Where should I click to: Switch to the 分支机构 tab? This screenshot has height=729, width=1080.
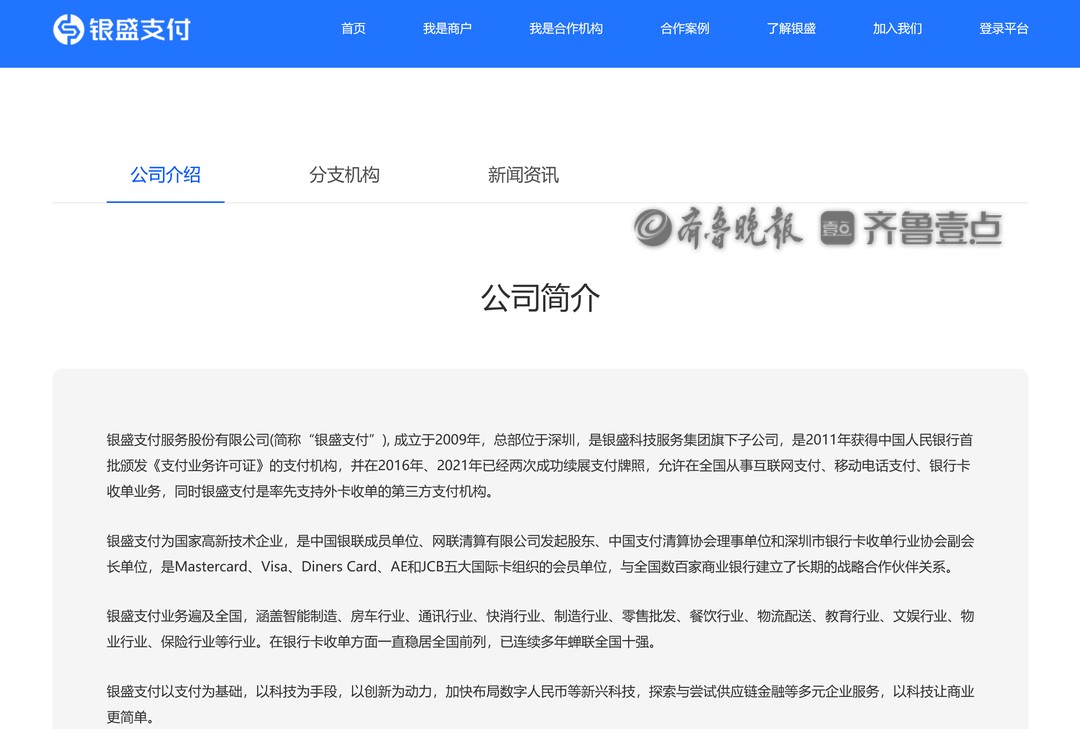coord(344,175)
